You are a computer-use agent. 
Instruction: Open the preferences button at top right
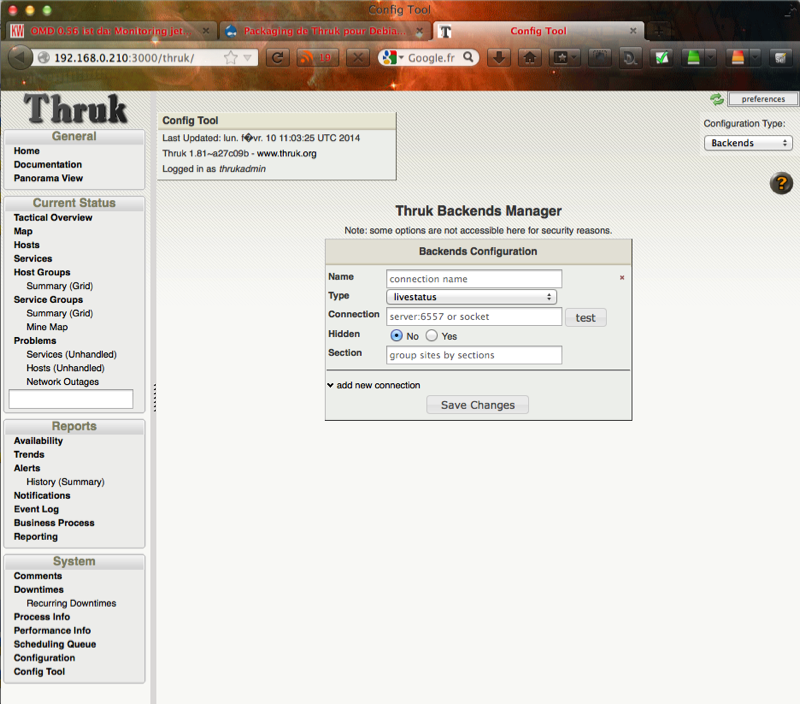pyautogui.click(x=762, y=99)
